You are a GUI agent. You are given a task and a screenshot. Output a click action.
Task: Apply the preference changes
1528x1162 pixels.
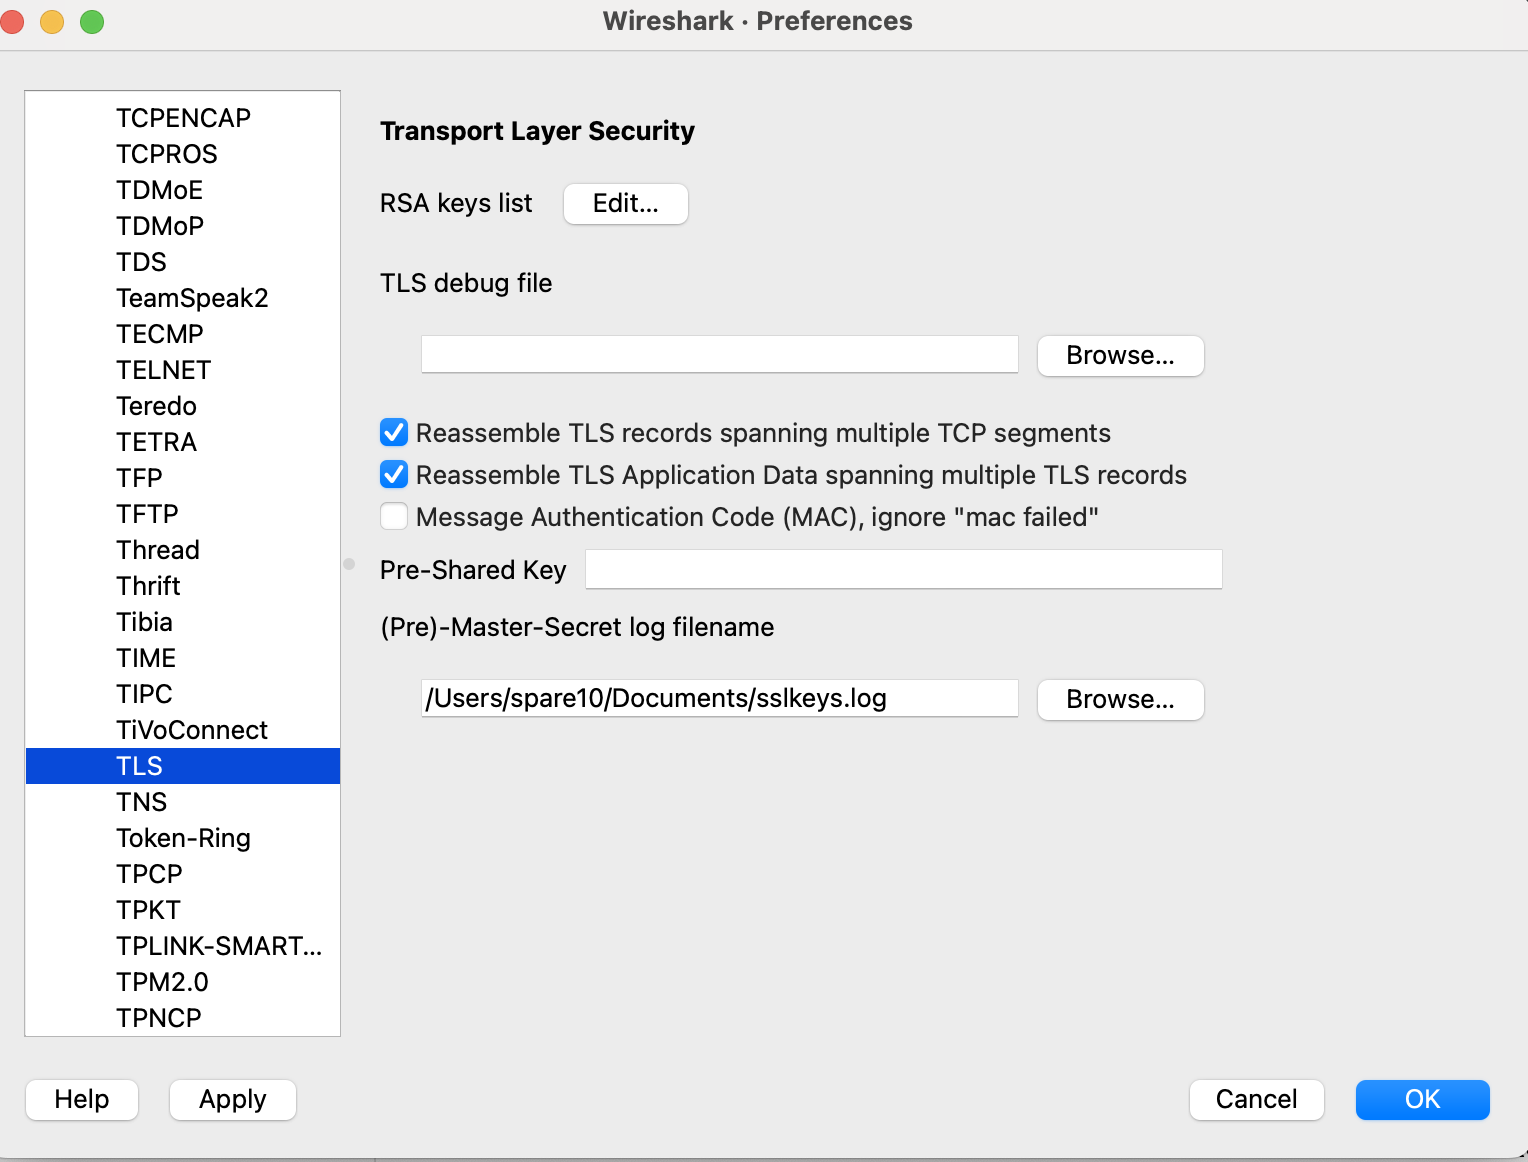click(232, 1100)
